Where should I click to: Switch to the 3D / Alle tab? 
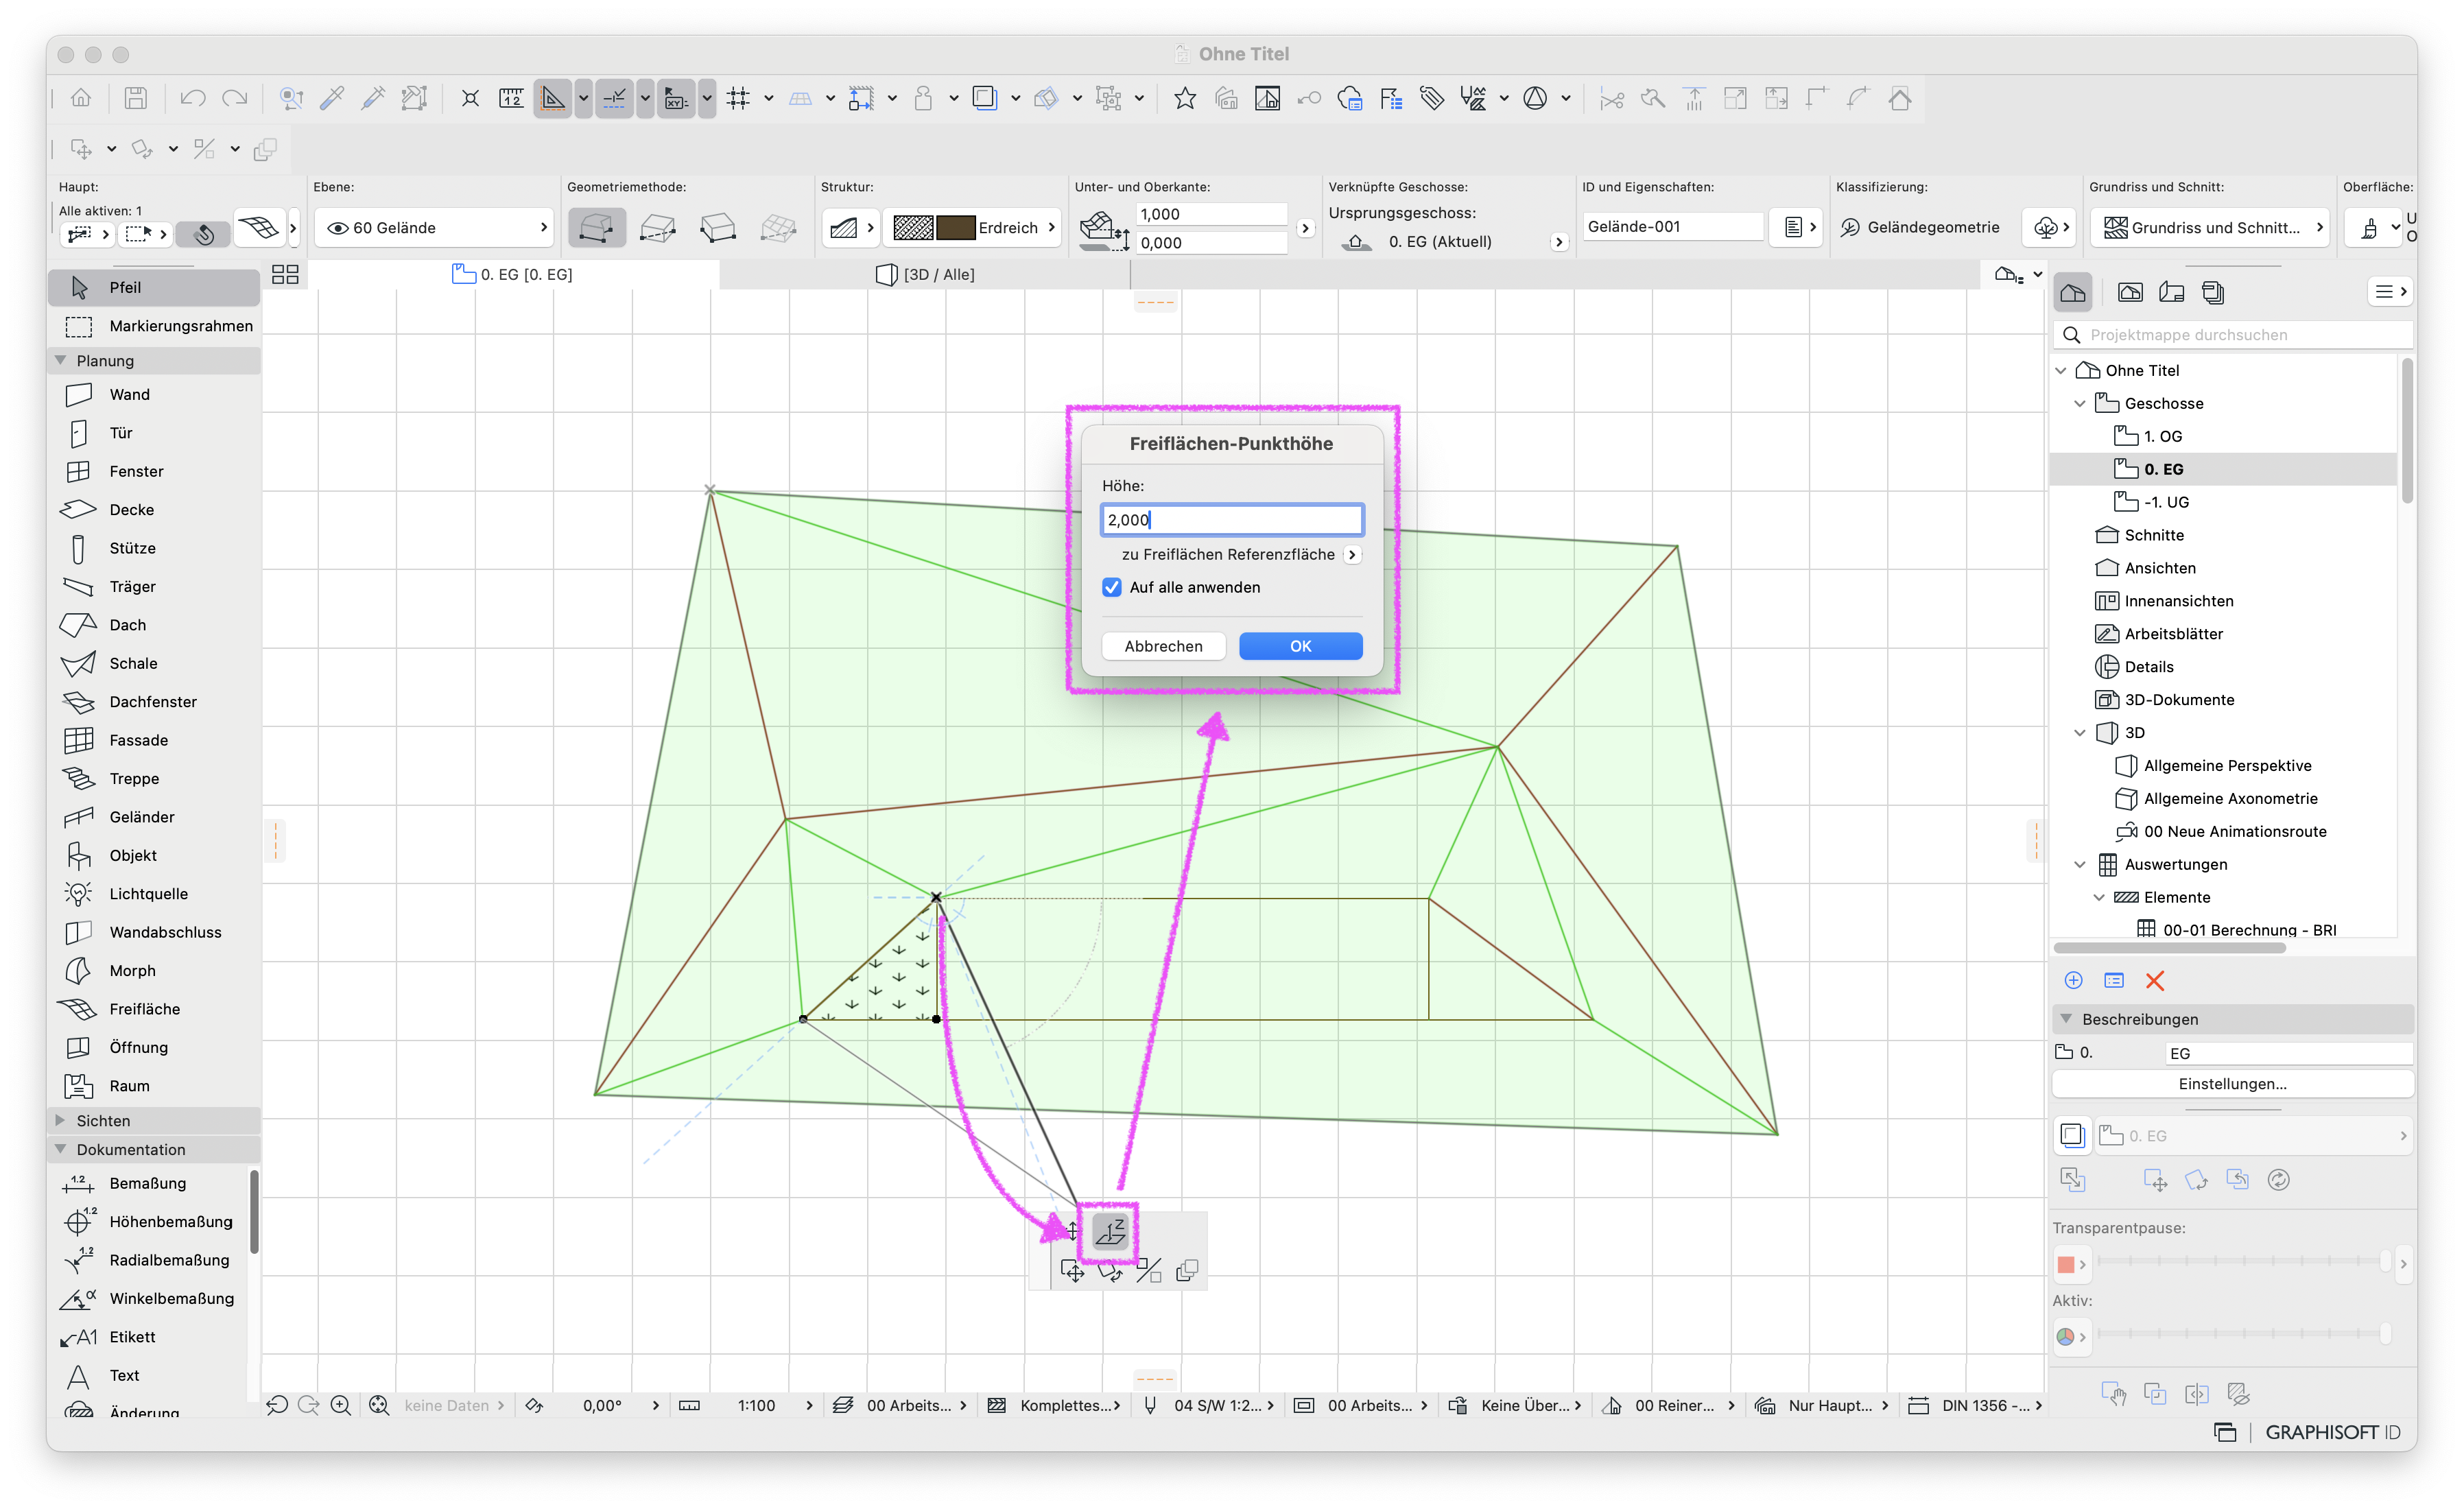(x=925, y=275)
